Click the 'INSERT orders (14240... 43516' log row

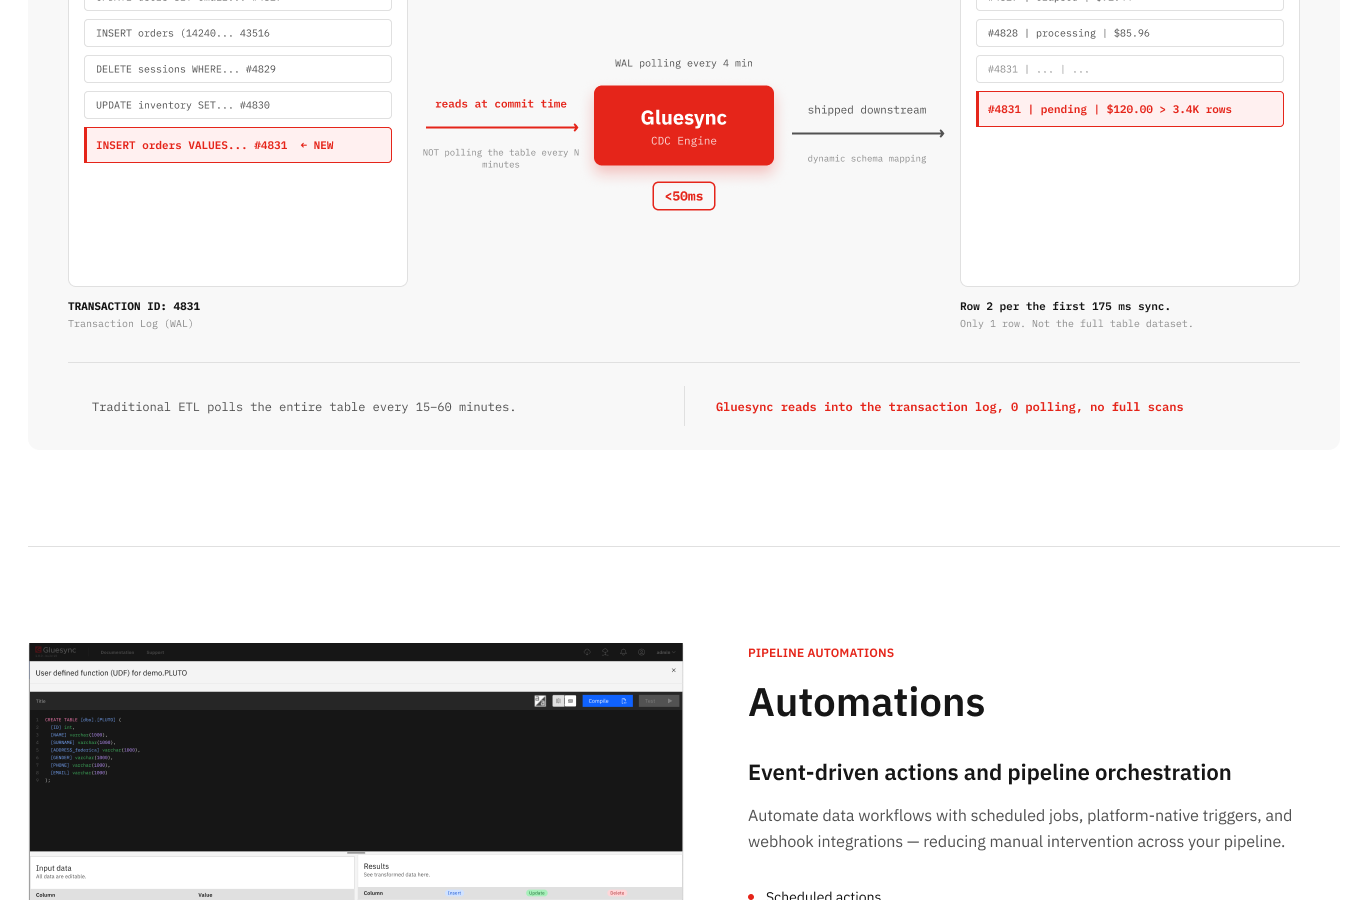tap(238, 33)
